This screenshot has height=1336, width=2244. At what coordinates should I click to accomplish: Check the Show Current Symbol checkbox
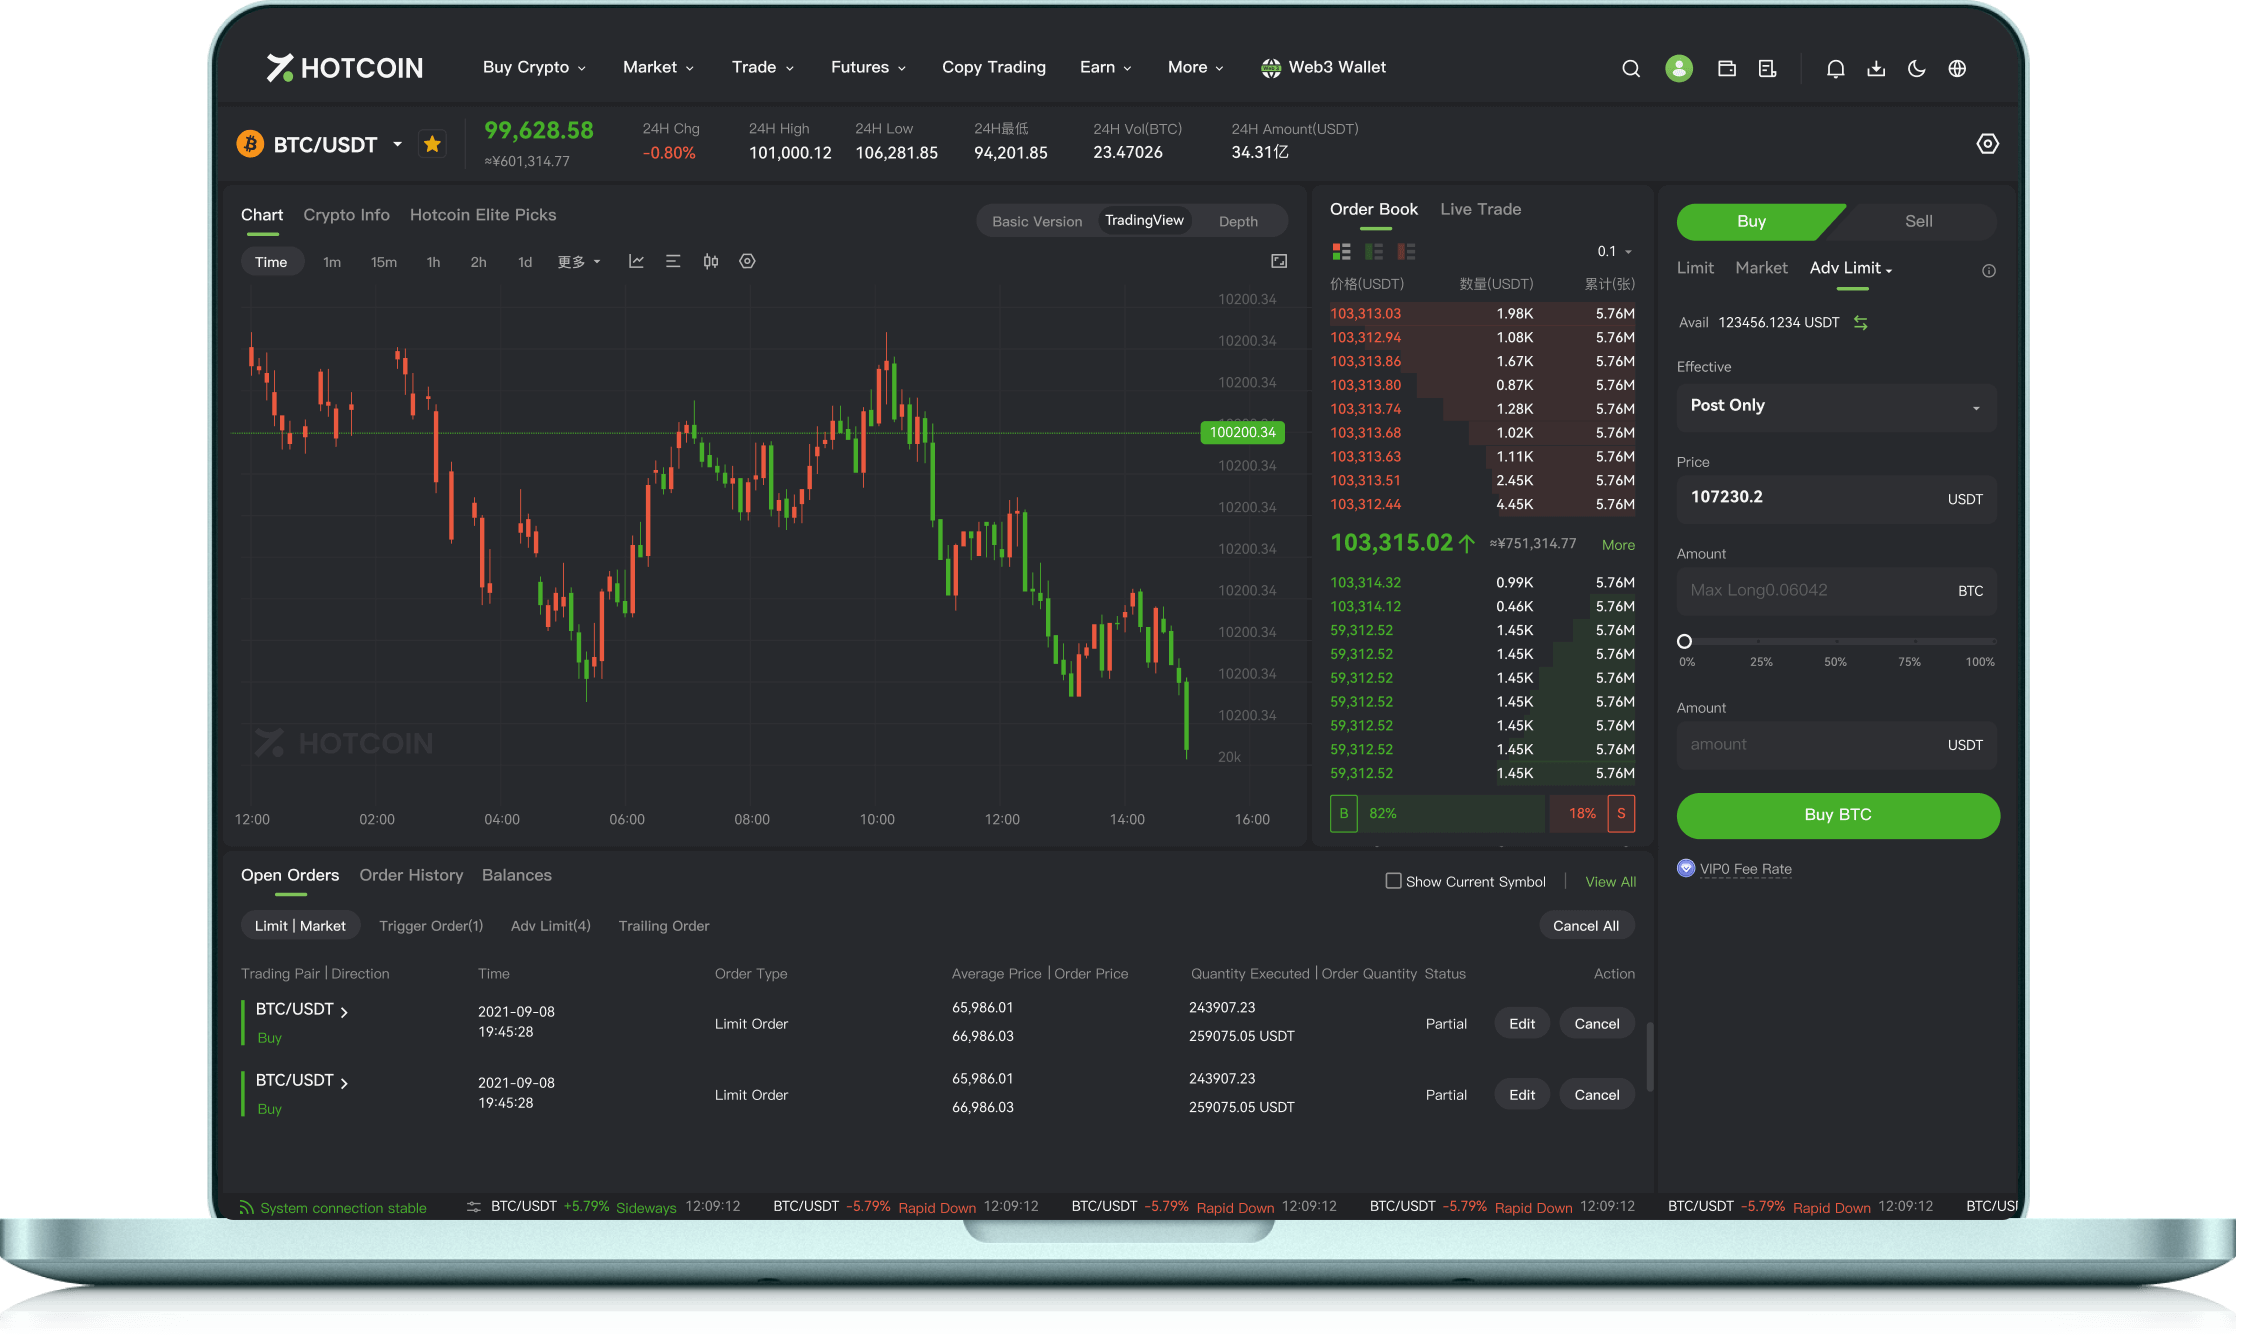coord(1393,881)
